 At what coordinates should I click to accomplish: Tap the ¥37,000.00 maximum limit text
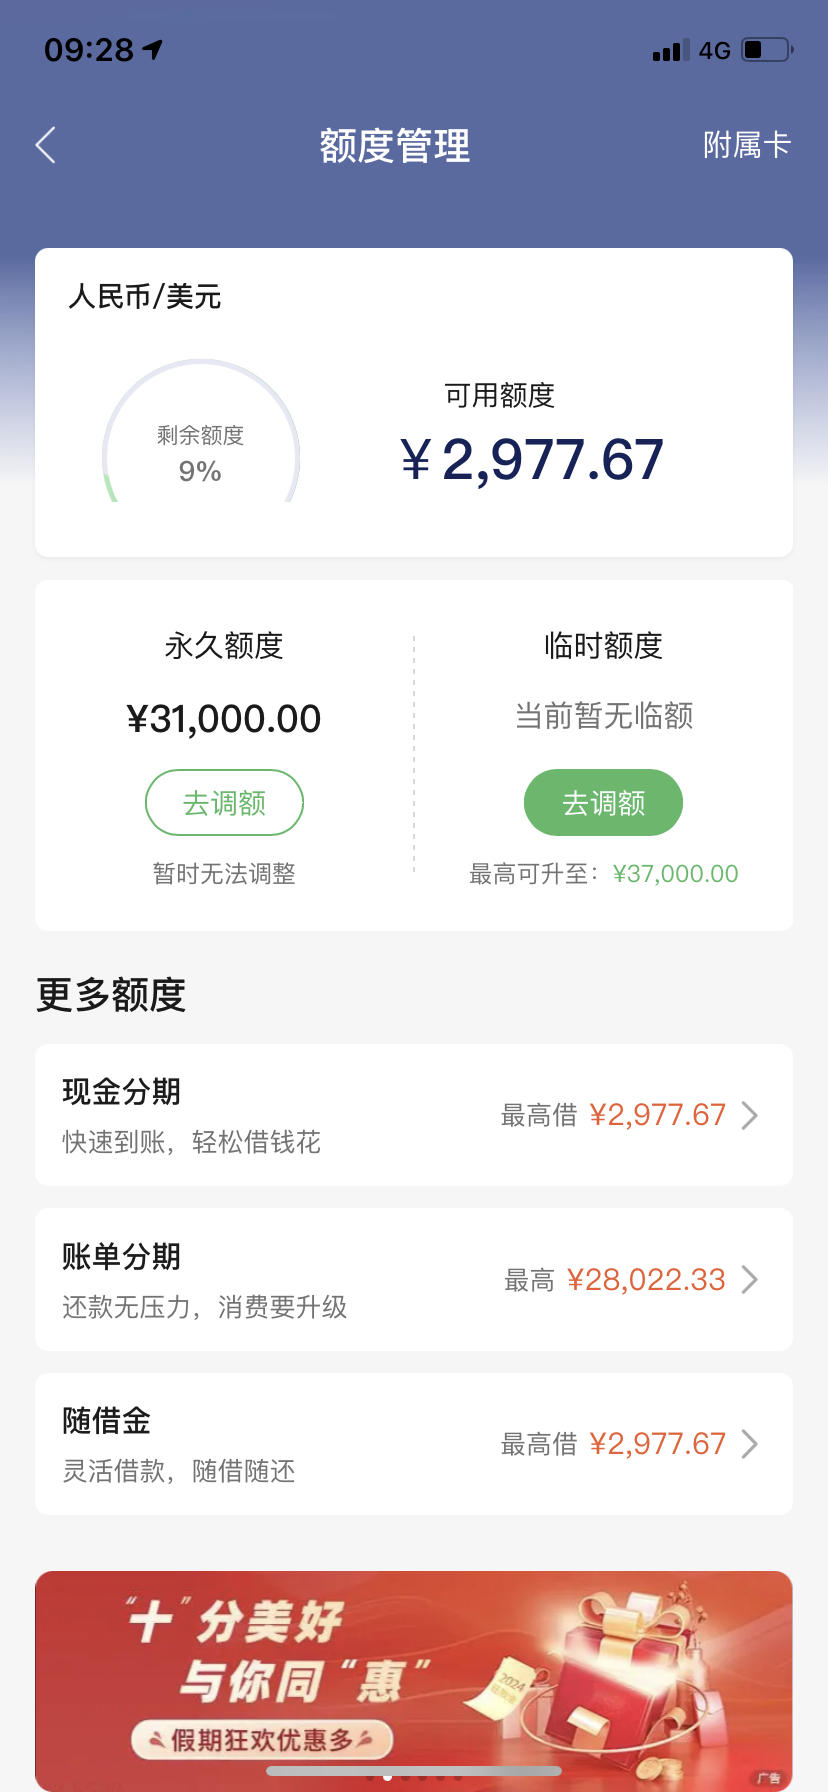(x=675, y=874)
